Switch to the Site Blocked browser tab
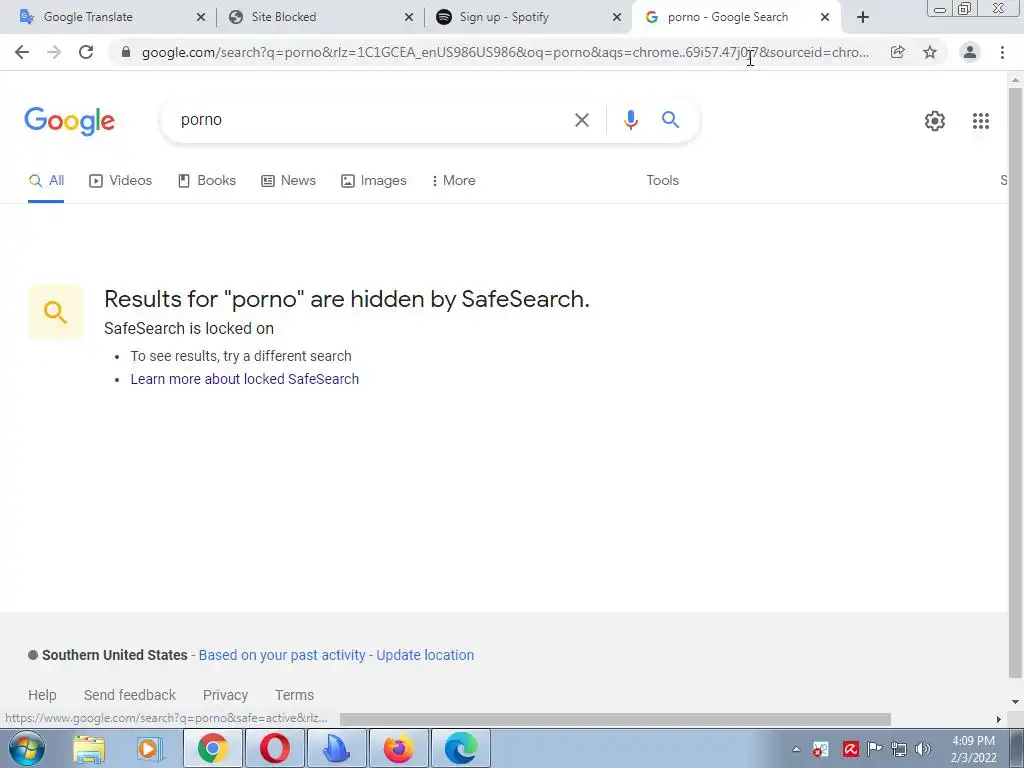 (321, 17)
